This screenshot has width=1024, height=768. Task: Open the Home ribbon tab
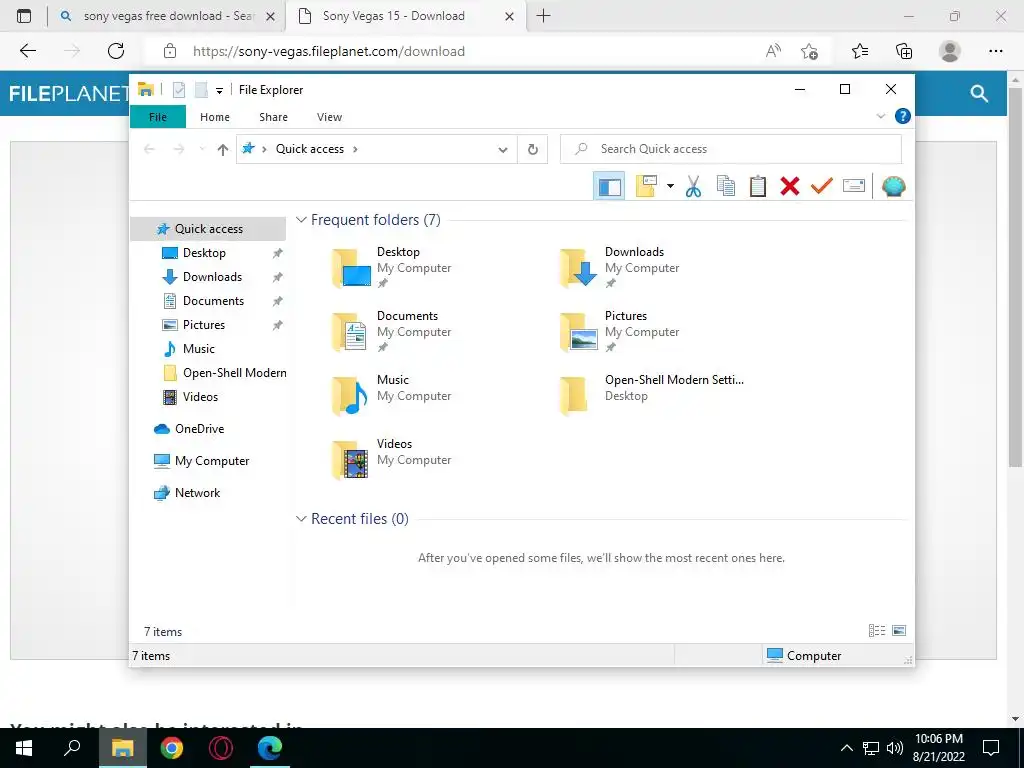pos(215,117)
